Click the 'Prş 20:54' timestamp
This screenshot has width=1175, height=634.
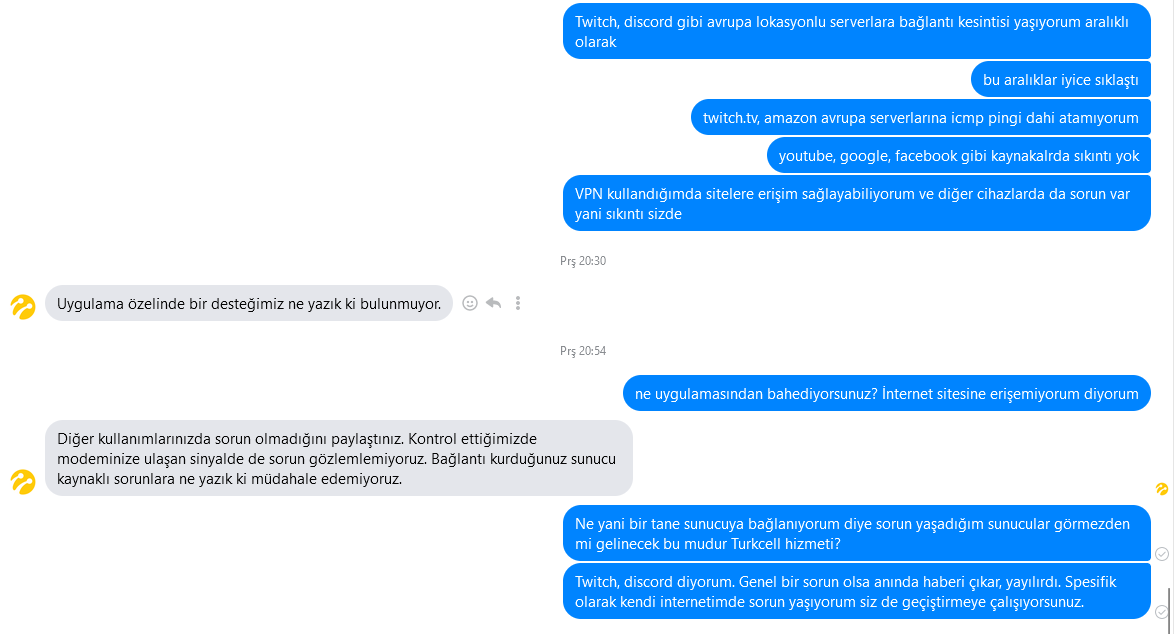(583, 351)
